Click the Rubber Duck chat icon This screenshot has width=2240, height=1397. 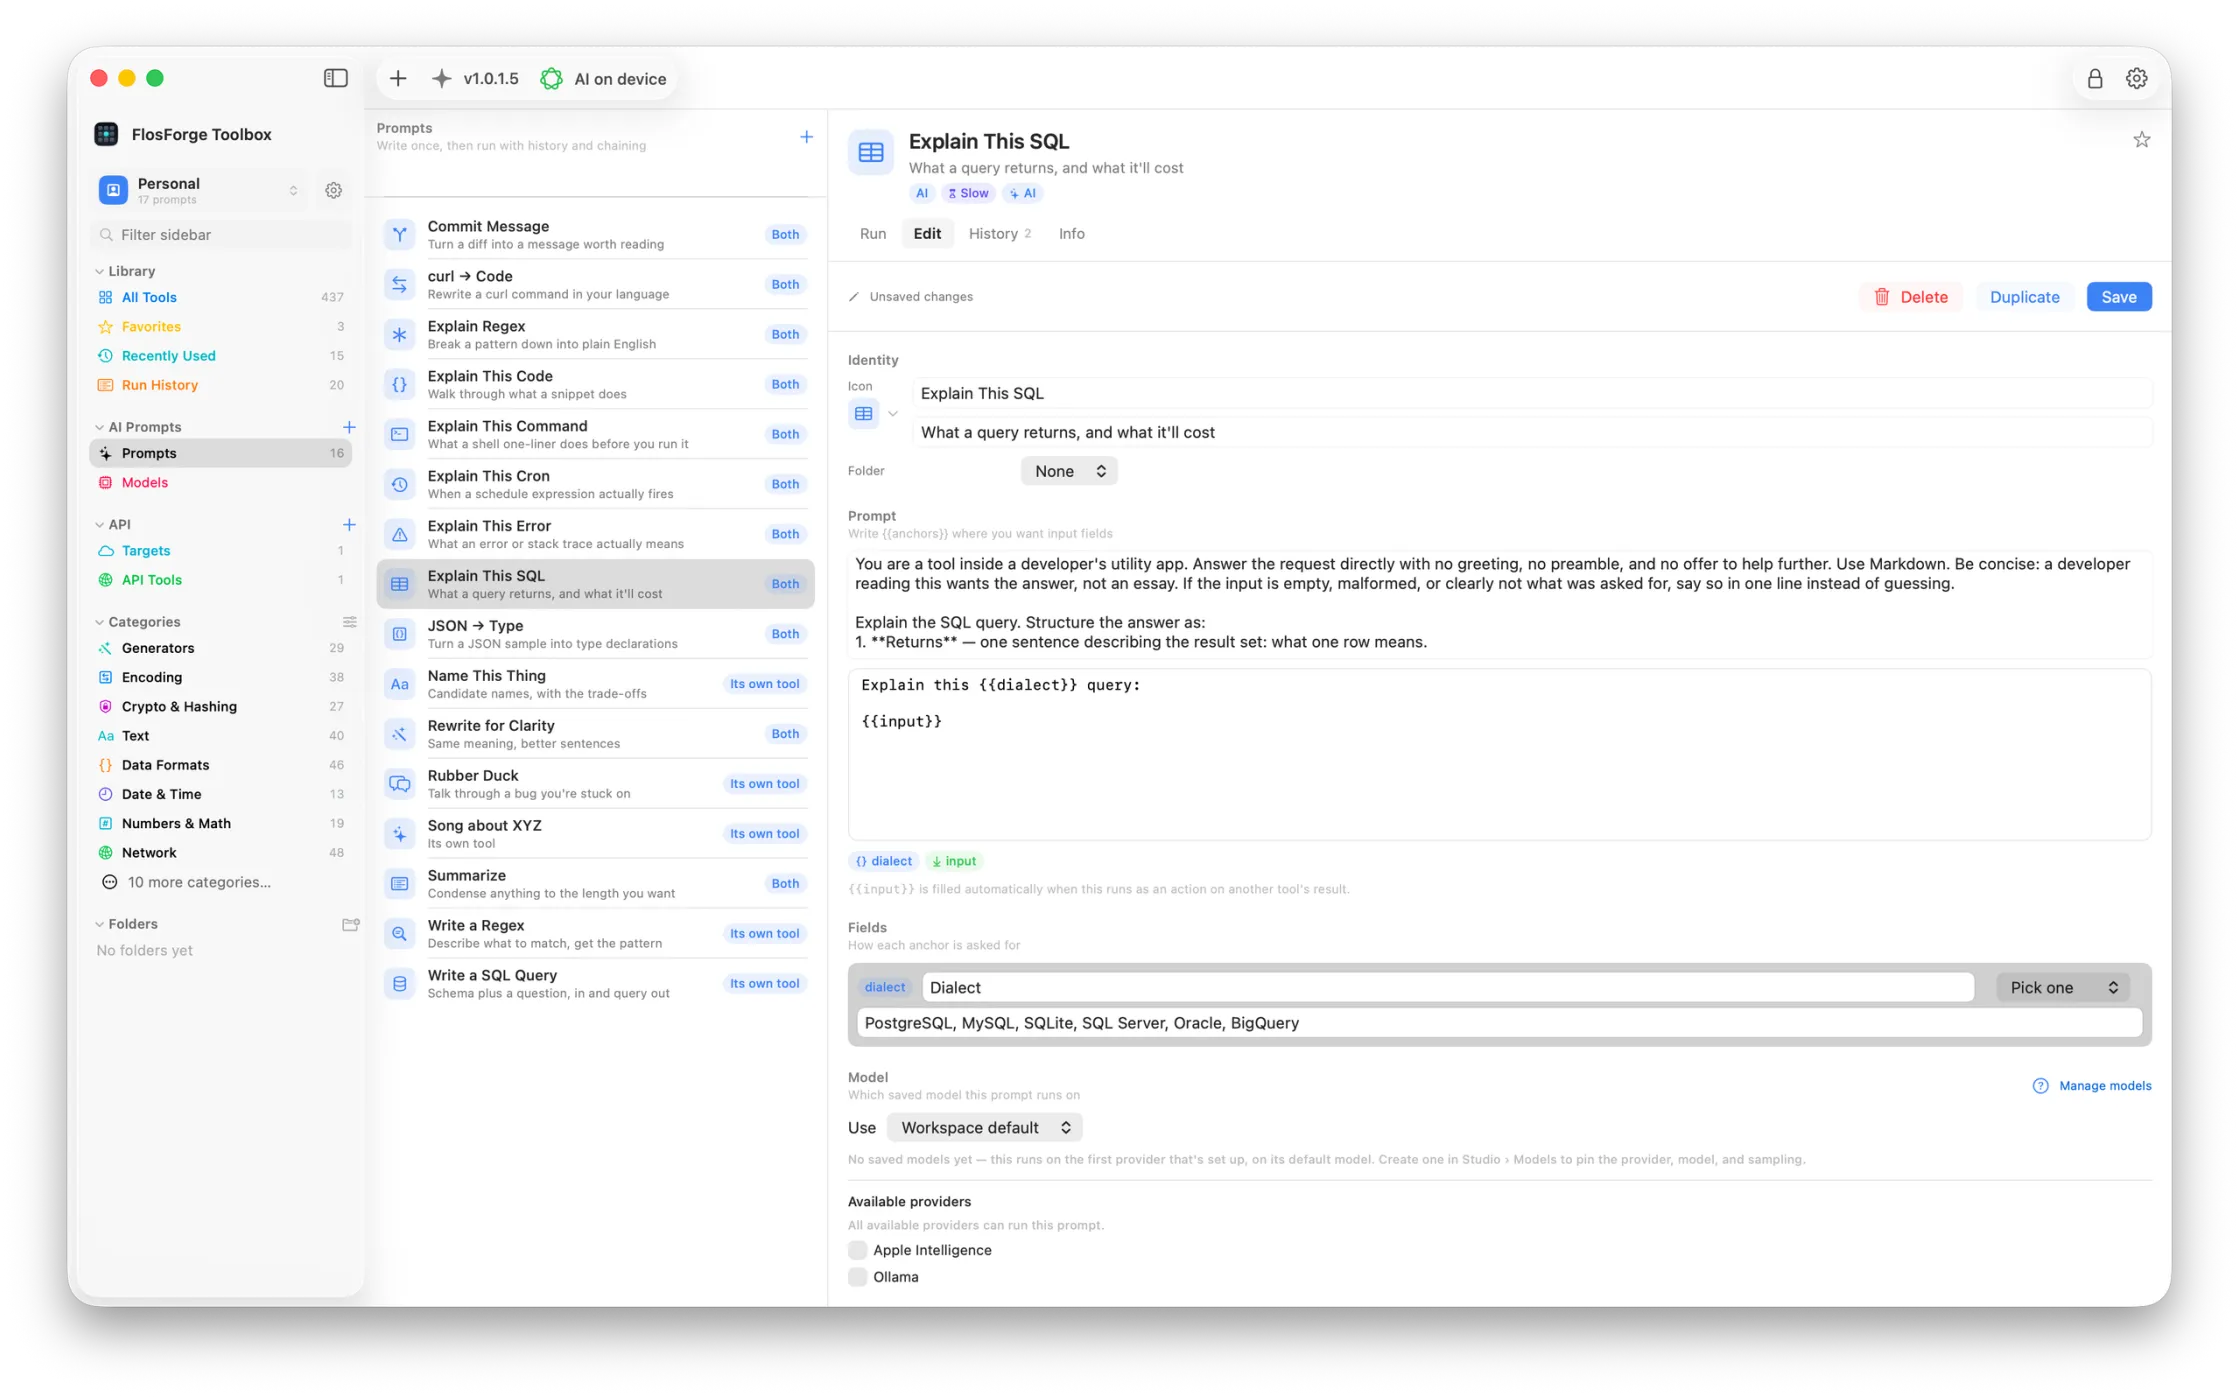[x=400, y=783]
